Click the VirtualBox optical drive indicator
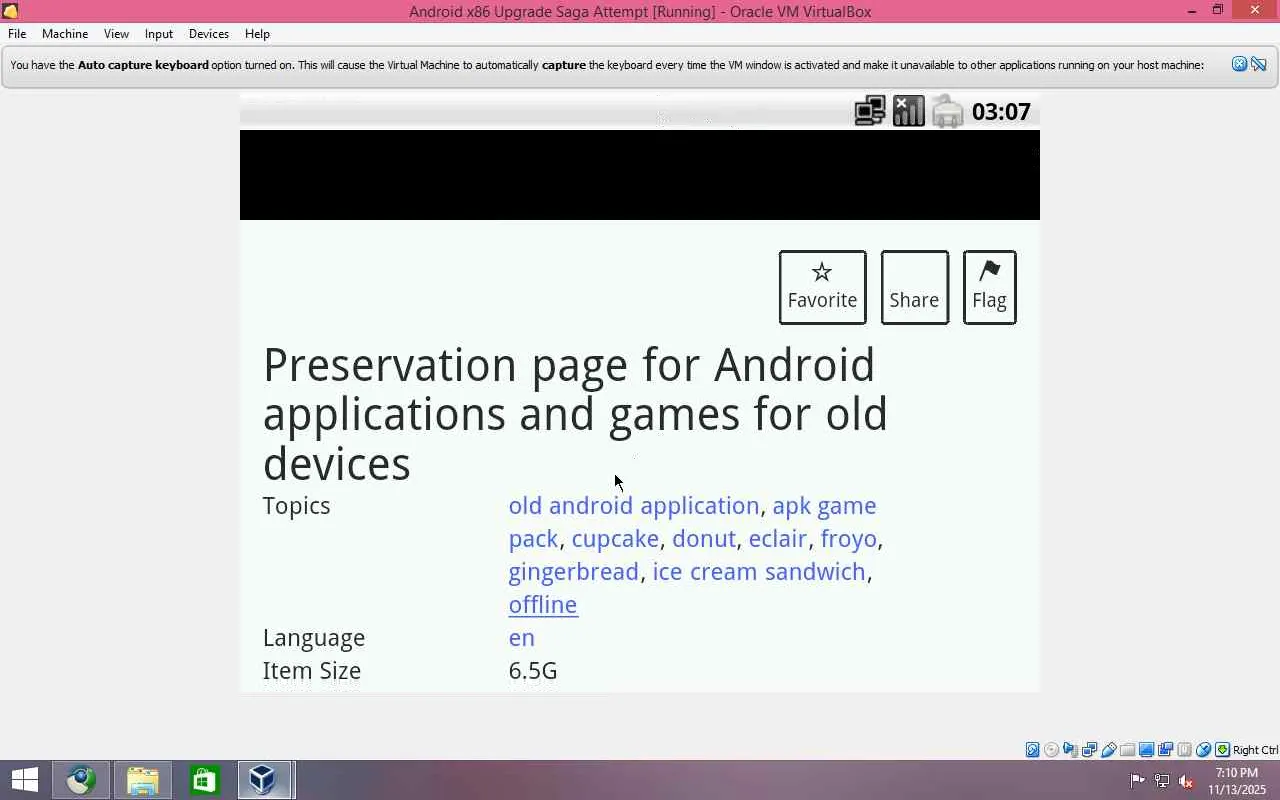The image size is (1280, 800). [1051, 750]
